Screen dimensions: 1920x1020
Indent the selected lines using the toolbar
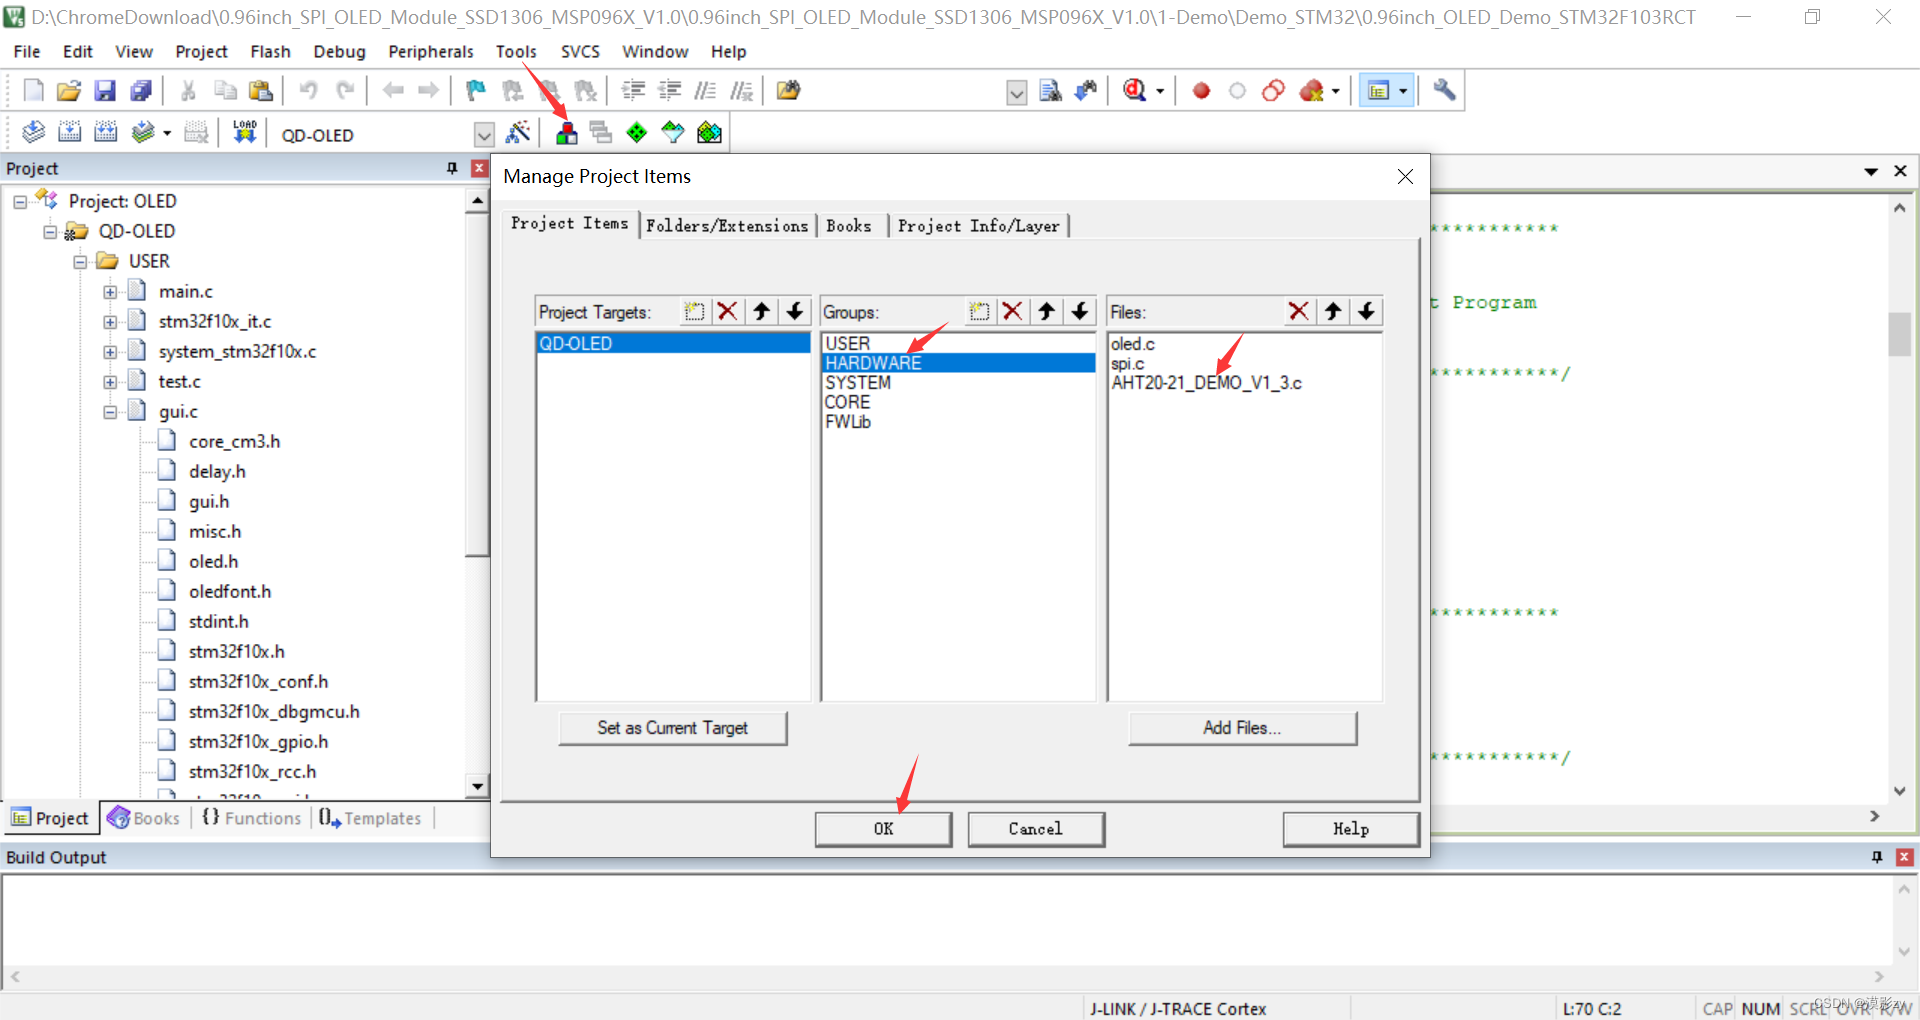(x=633, y=91)
